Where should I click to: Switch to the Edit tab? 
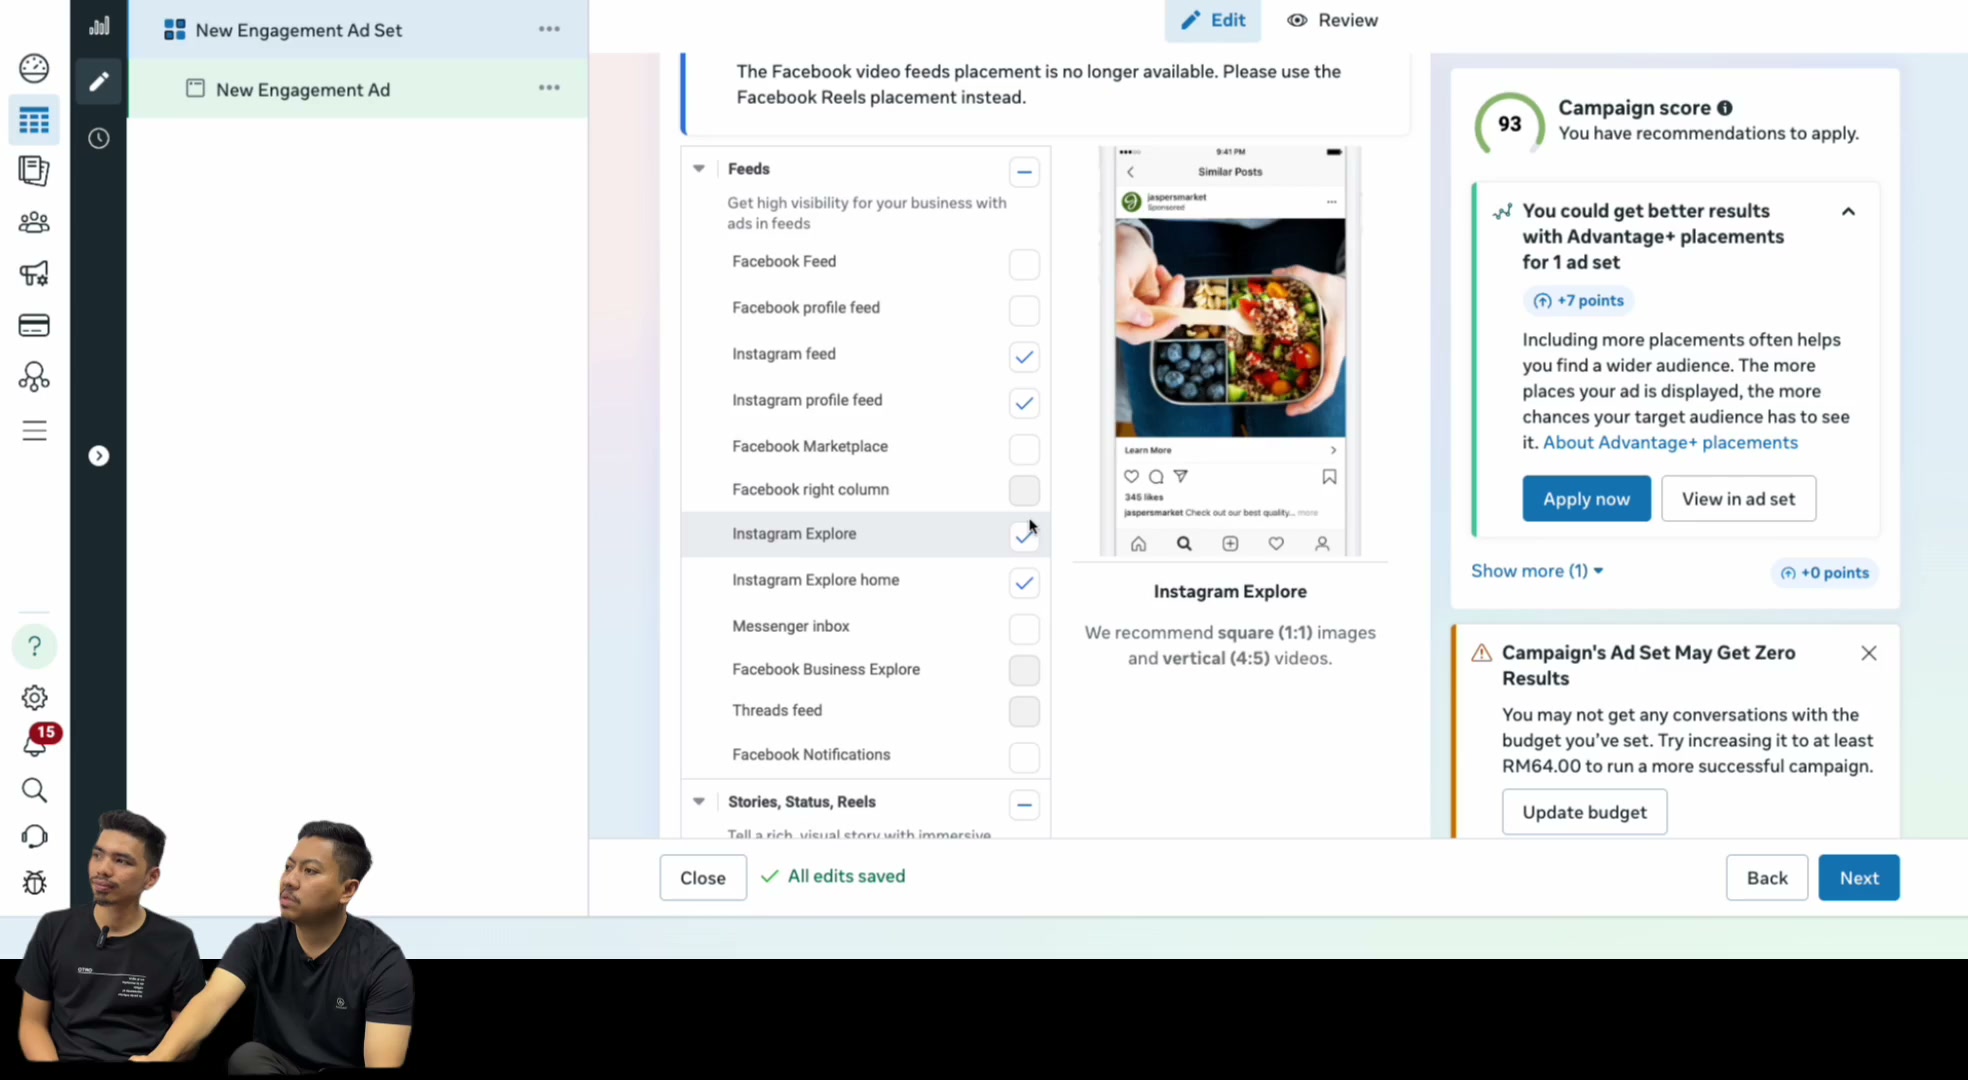(1213, 20)
